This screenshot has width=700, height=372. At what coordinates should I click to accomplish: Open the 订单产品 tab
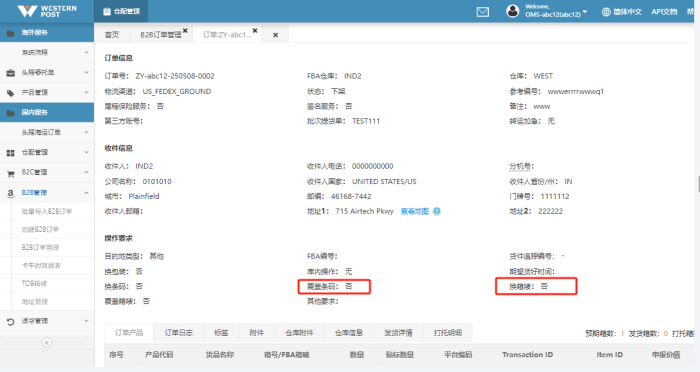tap(129, 333)
